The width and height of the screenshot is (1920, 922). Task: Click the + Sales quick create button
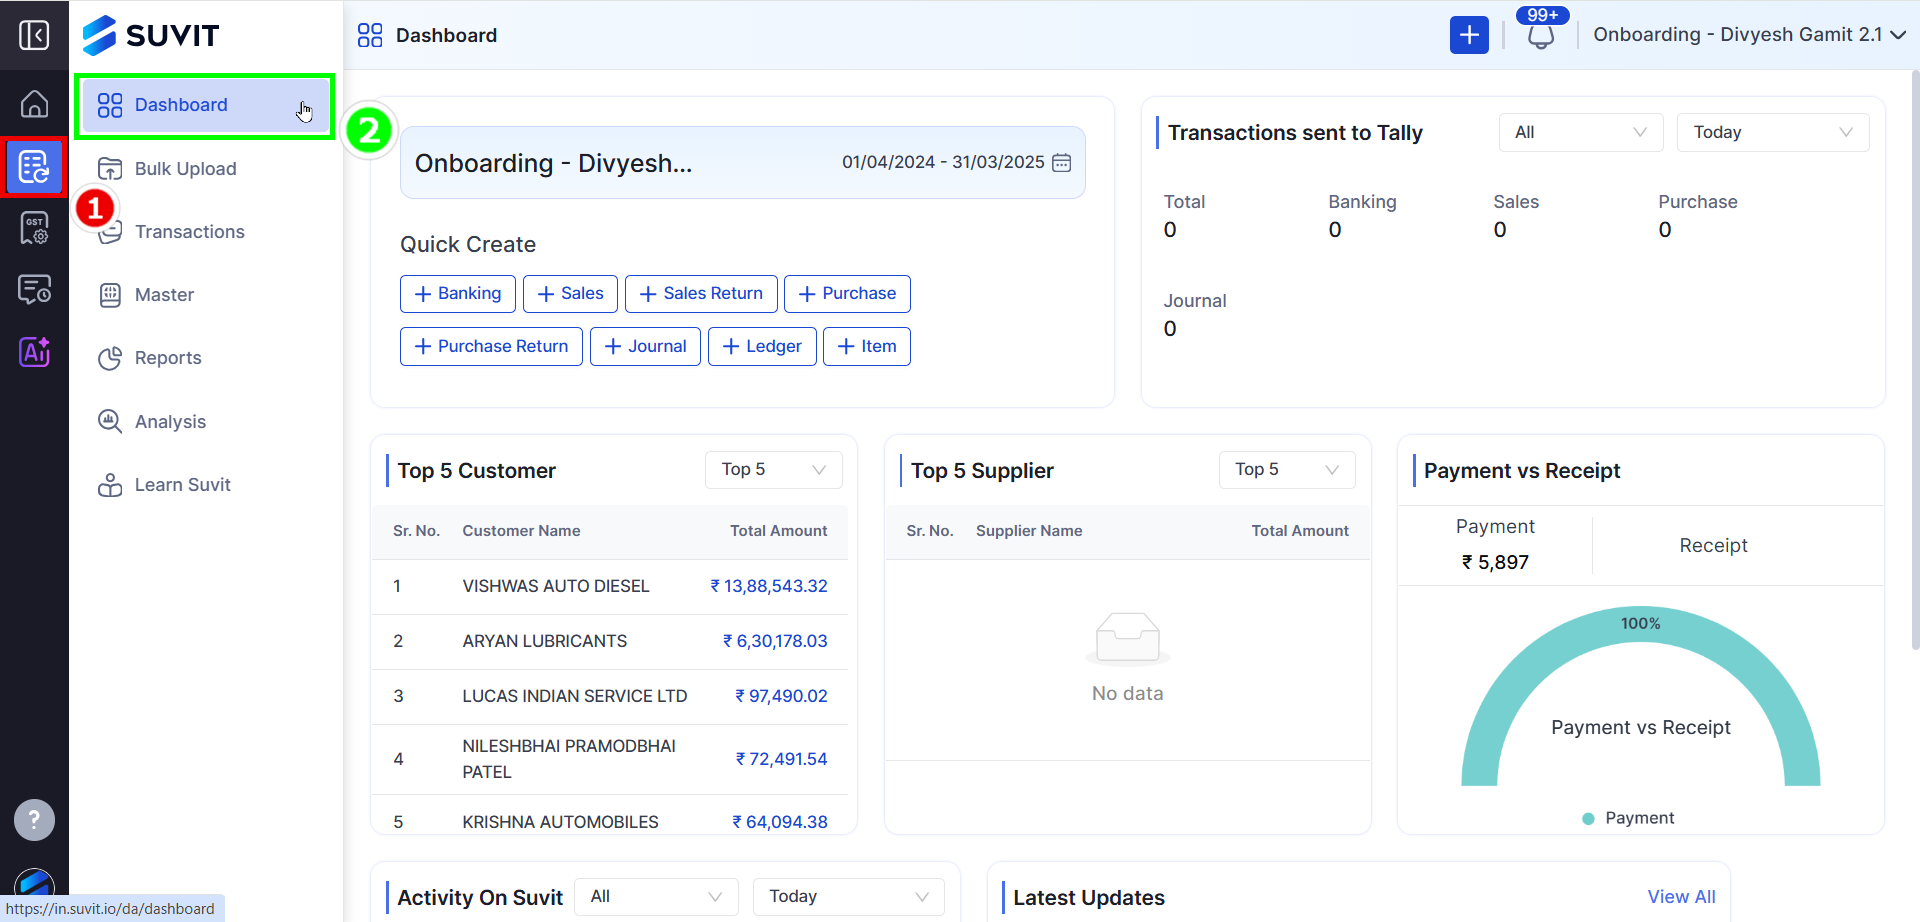coord(570,294)
